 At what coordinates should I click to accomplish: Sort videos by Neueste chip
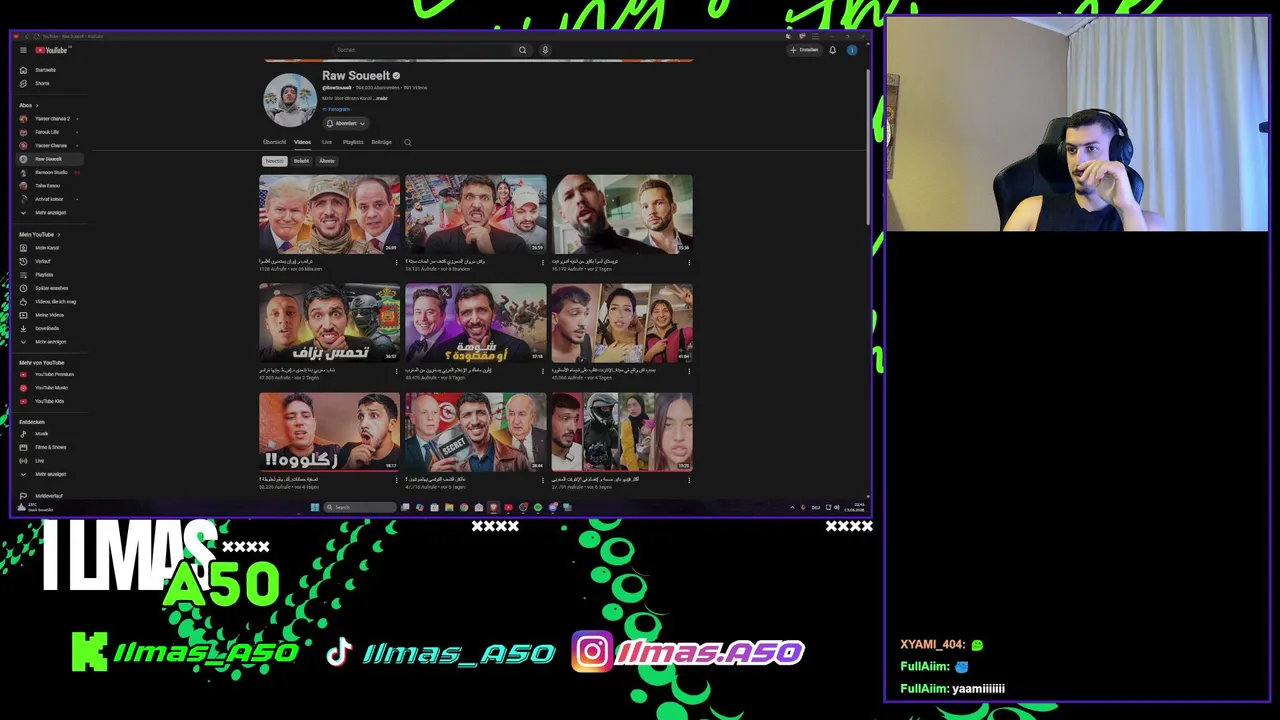coord(274,161)
